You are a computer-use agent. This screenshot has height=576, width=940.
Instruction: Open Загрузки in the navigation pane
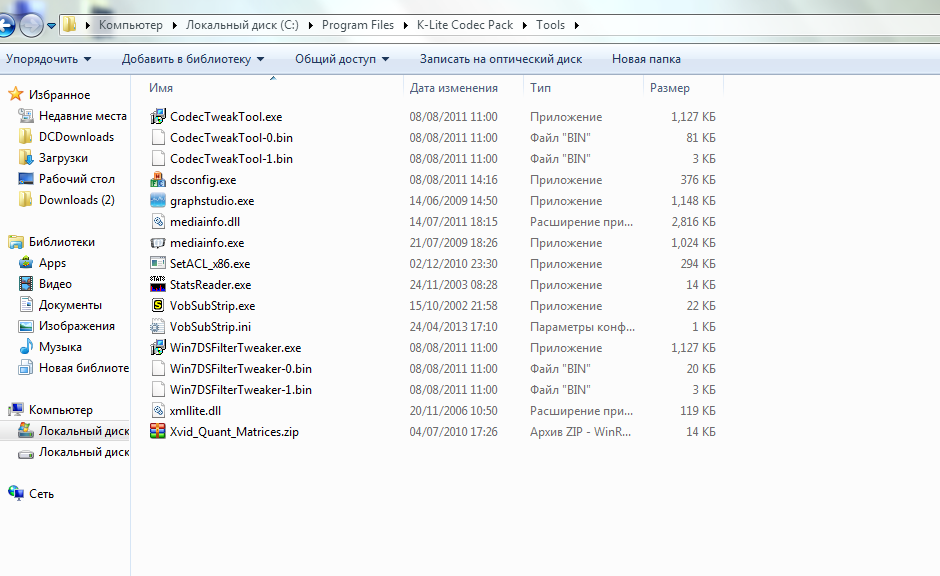point(63,158)
